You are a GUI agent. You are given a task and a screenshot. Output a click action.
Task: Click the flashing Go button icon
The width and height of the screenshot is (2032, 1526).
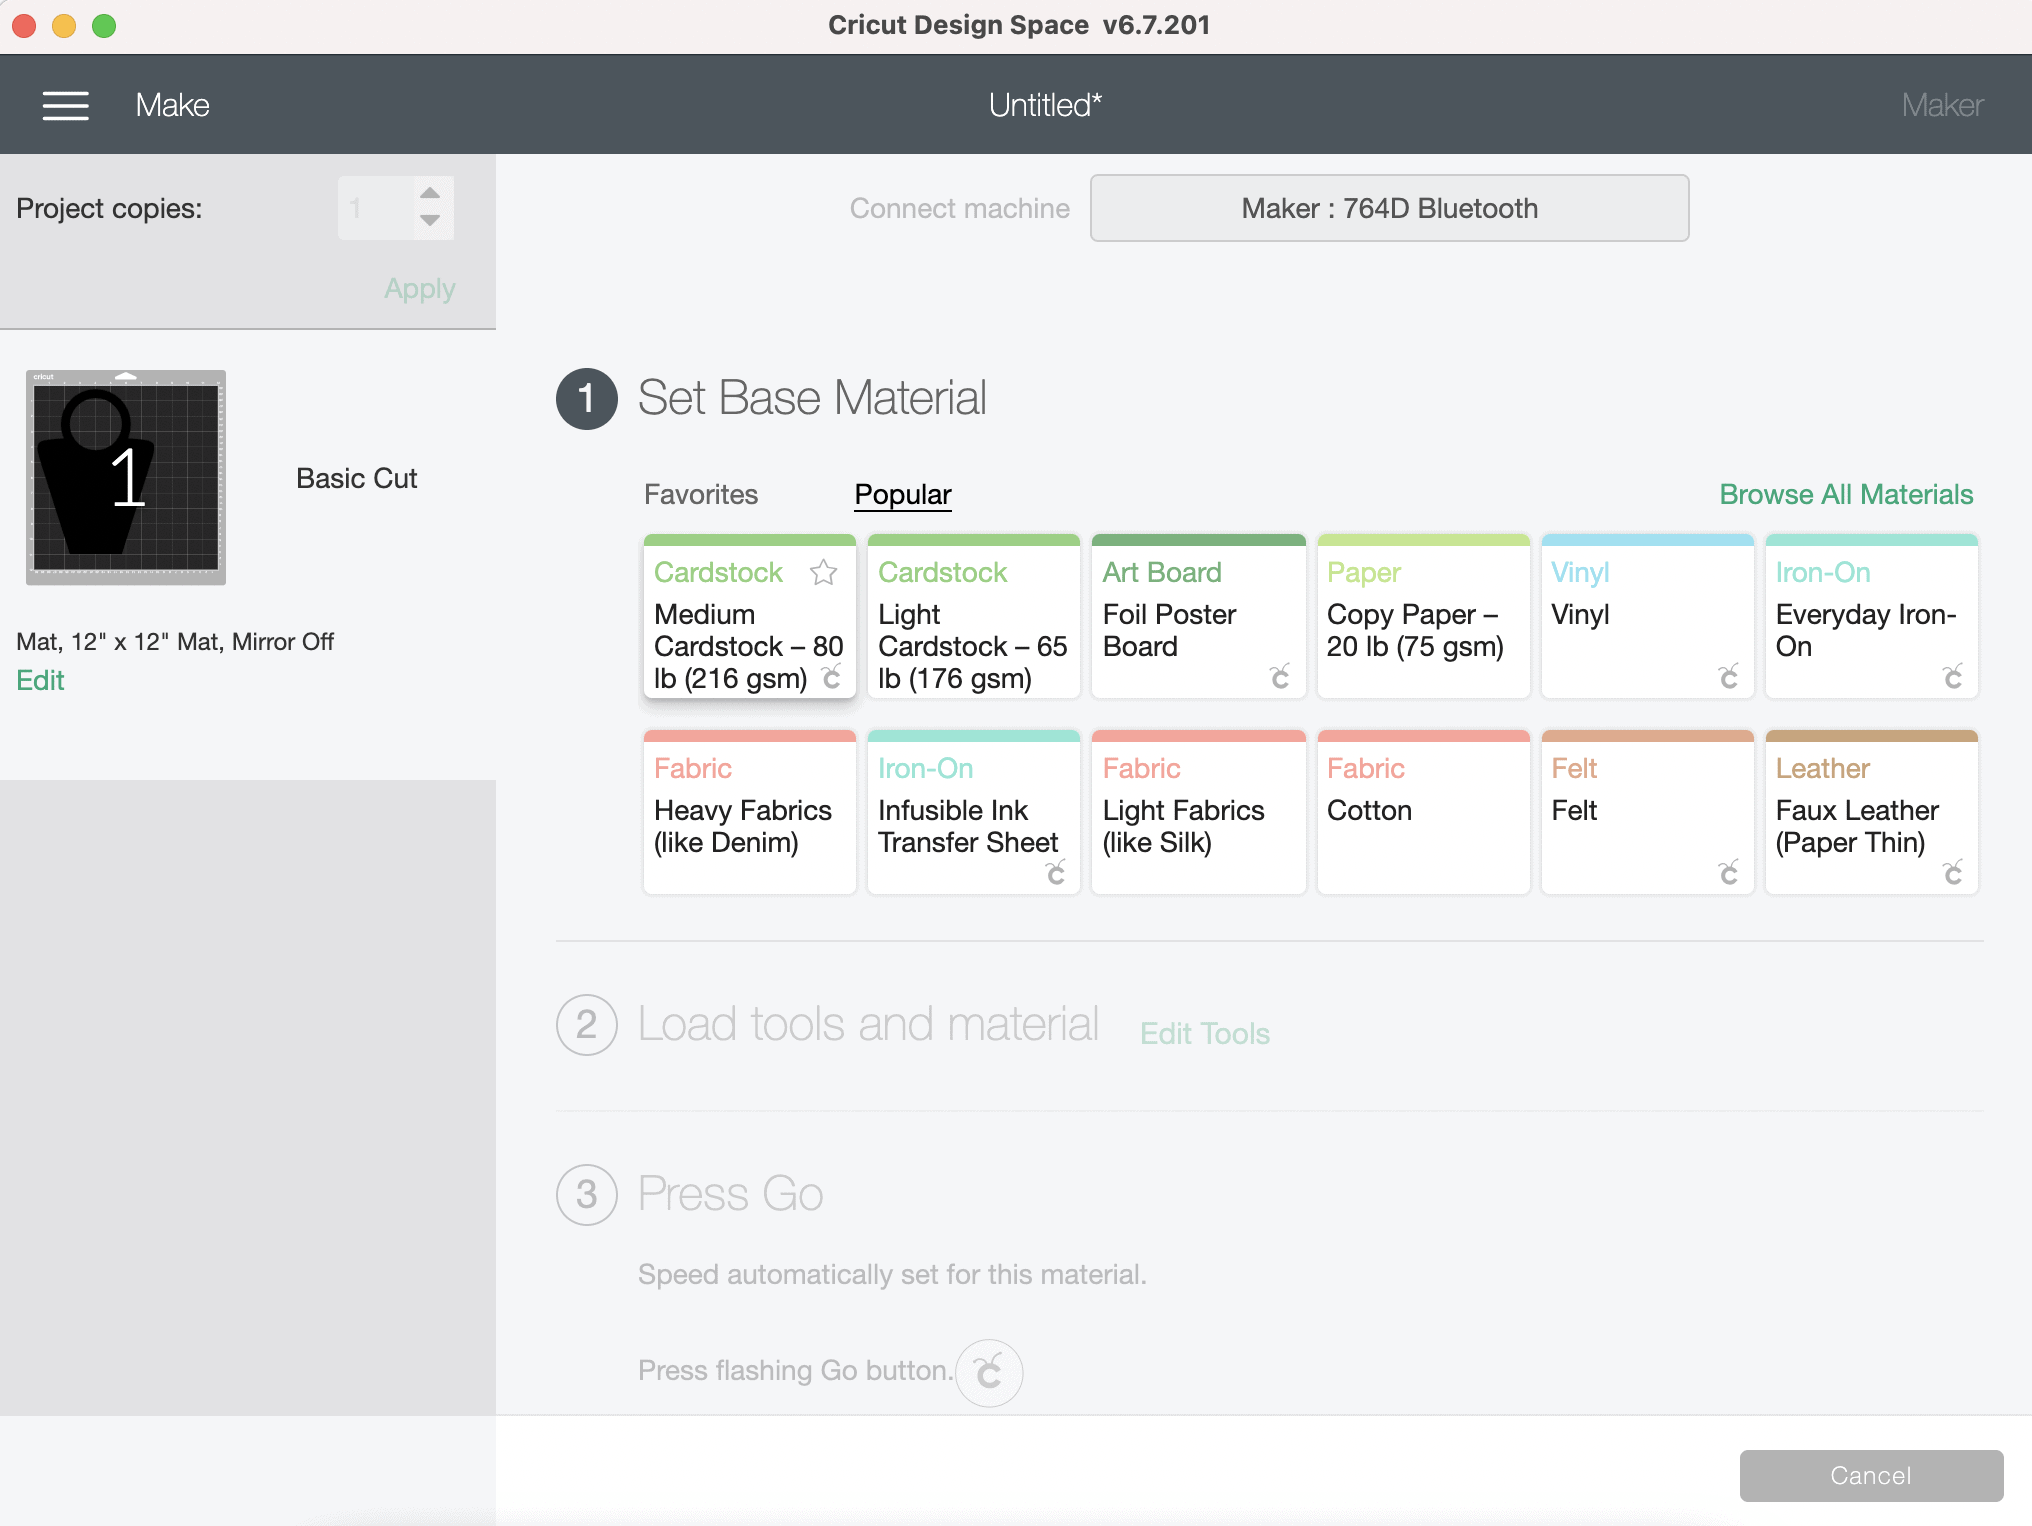click(989, 1372)
